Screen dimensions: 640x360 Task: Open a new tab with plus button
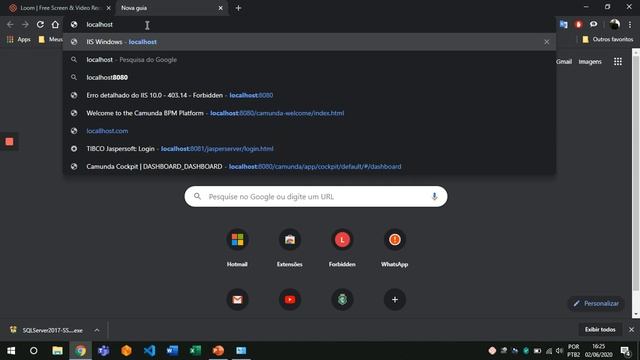[238, 8]
